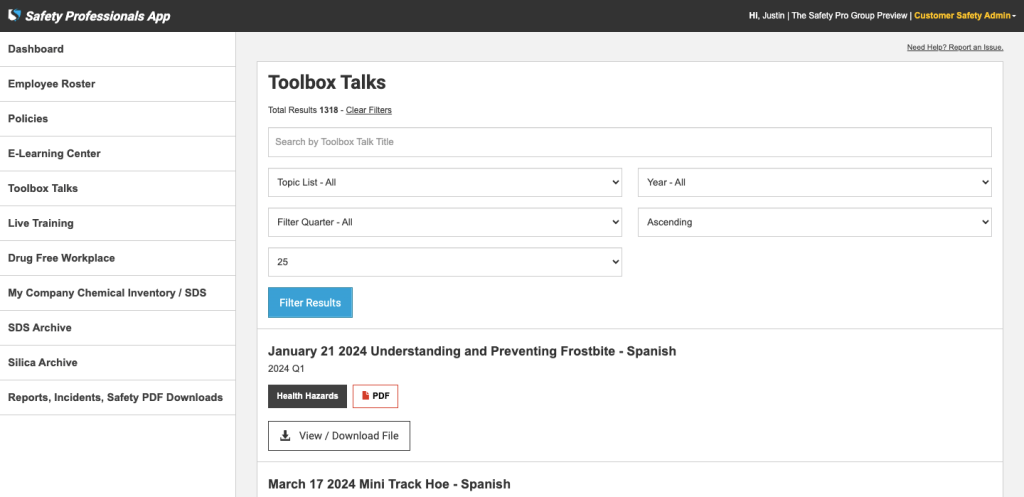This screenshot has width=1024, height=497.
Task: Click the Toolbox Talks page heading
Action: [x=327, y=82]
